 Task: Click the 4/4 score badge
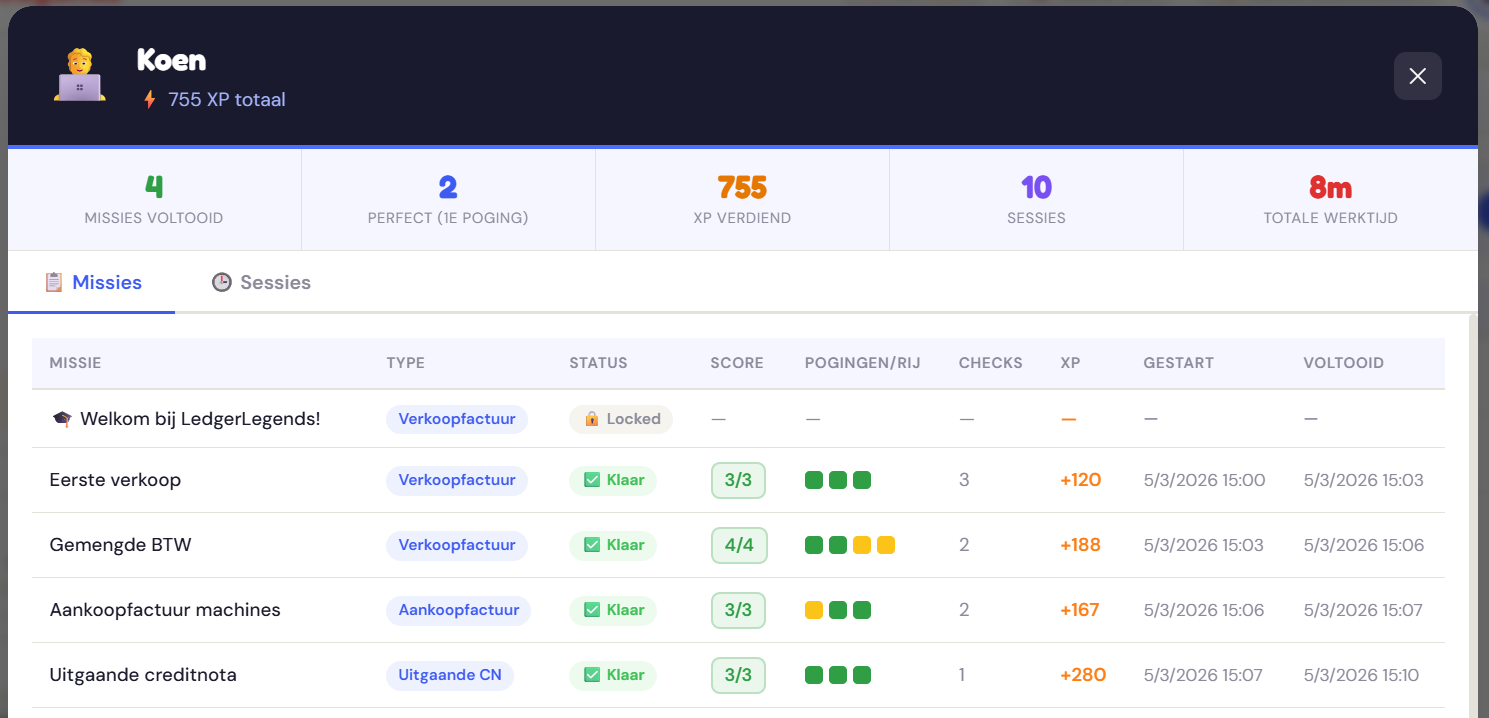pos(738,545)
